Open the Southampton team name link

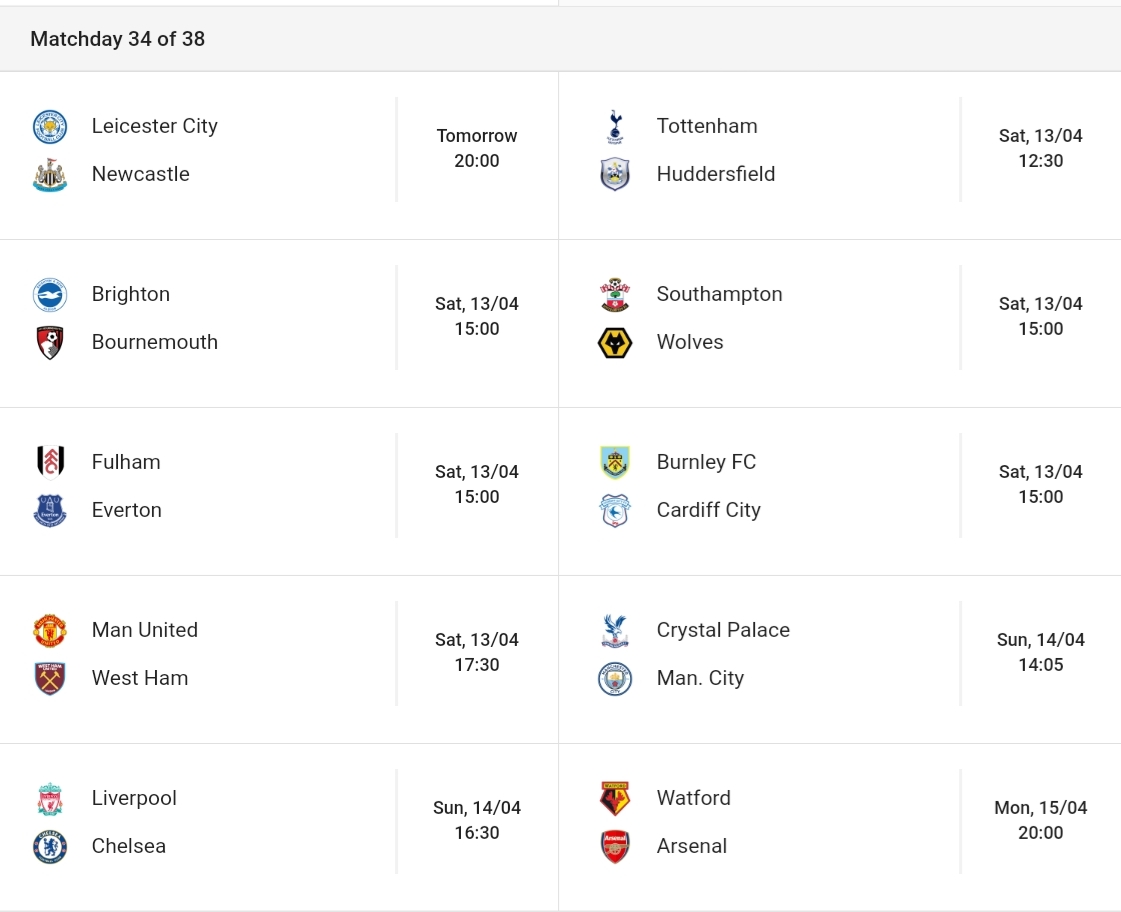coord(719,294)
